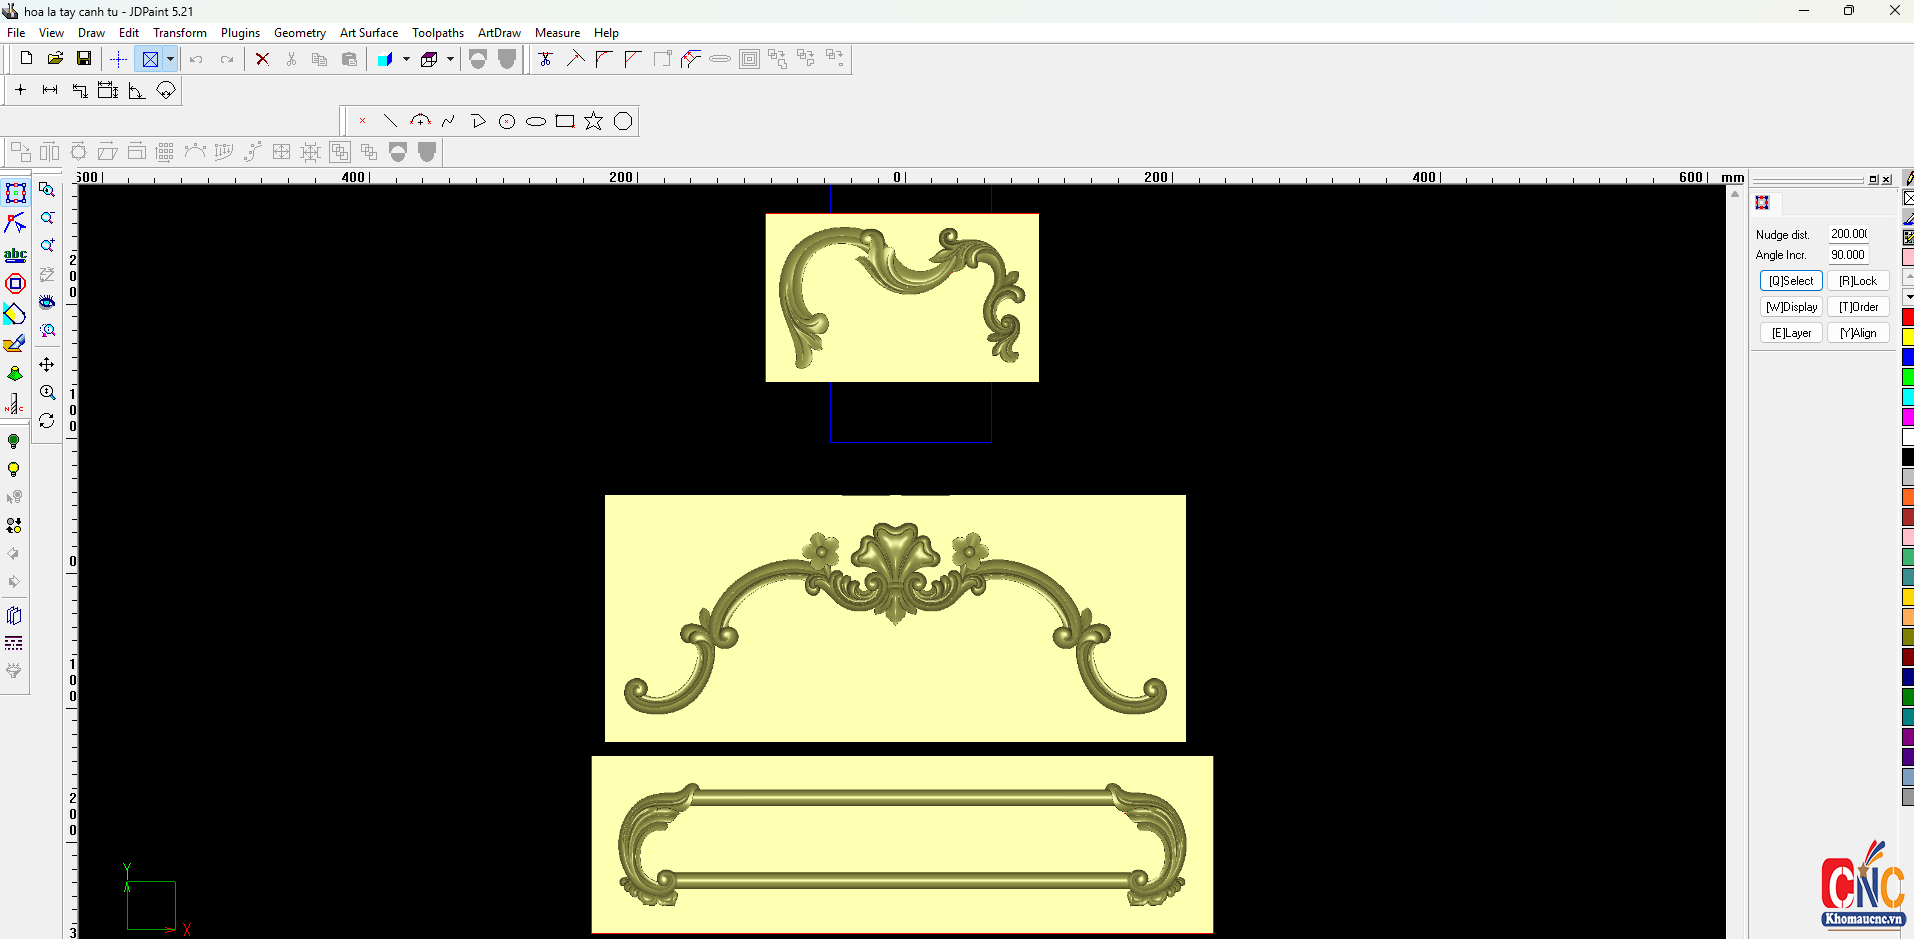This screenshot has height=939, width=1914.
Task: Toggle the green light bulb icon
Action: [14, 441]
